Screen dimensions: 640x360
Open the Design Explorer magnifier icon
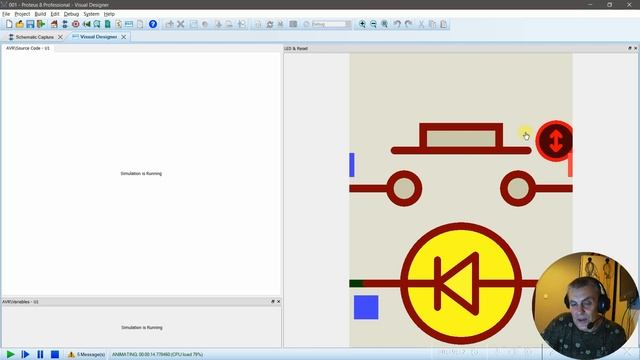pos(97,24)
